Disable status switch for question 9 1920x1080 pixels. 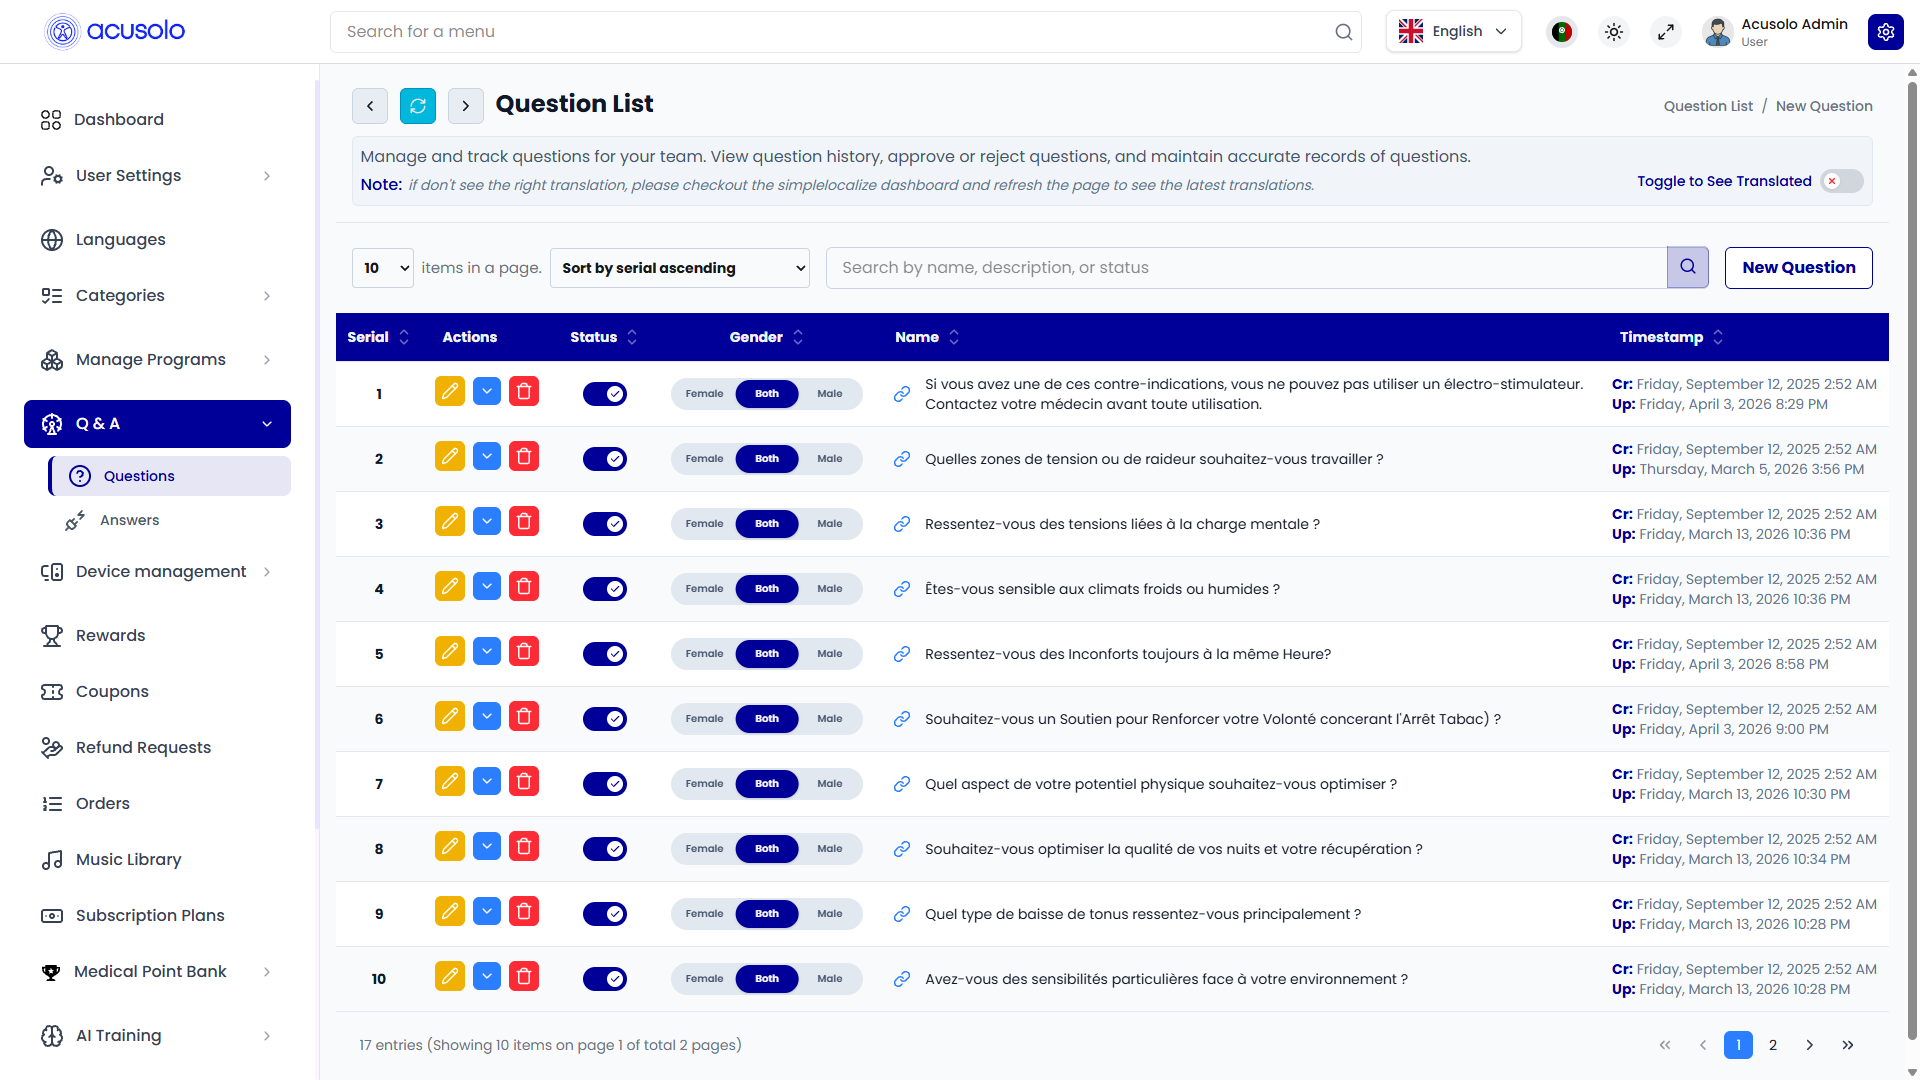605,914
